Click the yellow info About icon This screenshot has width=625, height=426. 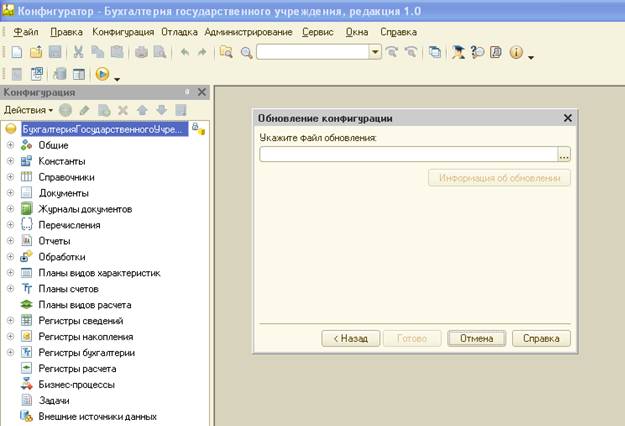tap(516, 52)
